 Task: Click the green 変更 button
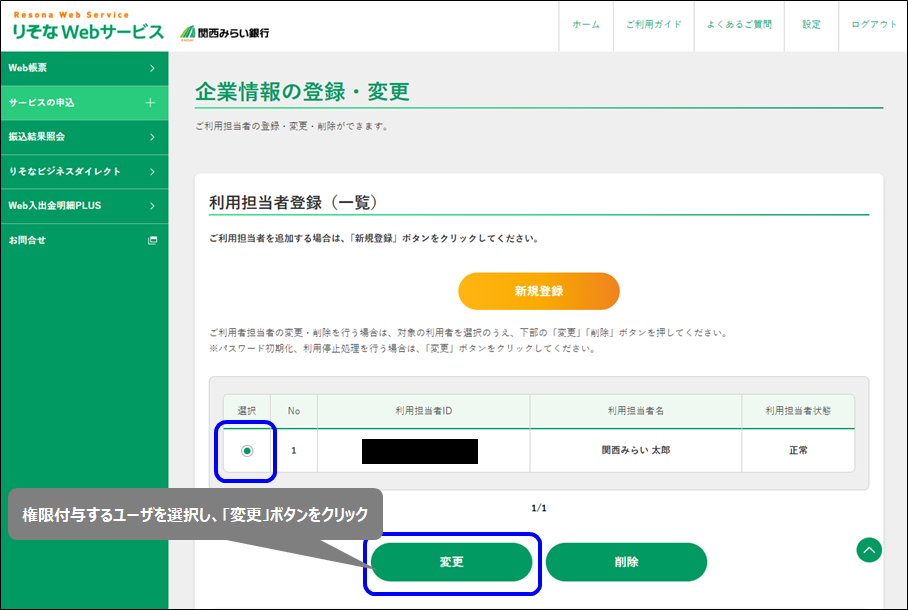(452, 562)
